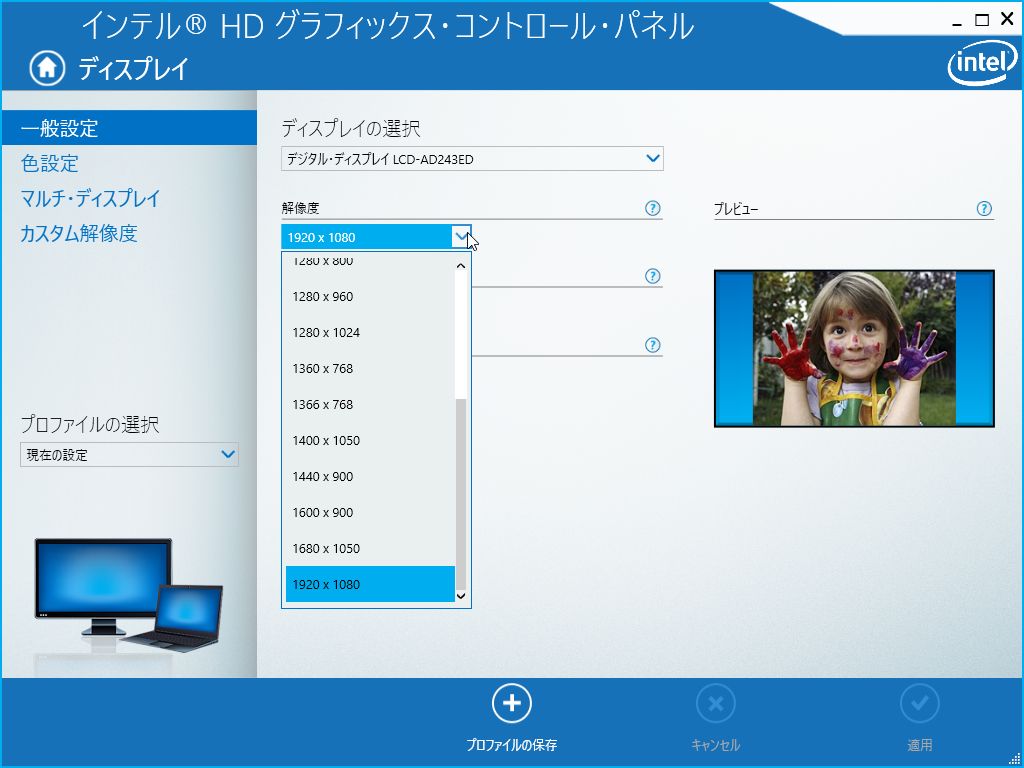Click the child preview image

click(854, 349)
